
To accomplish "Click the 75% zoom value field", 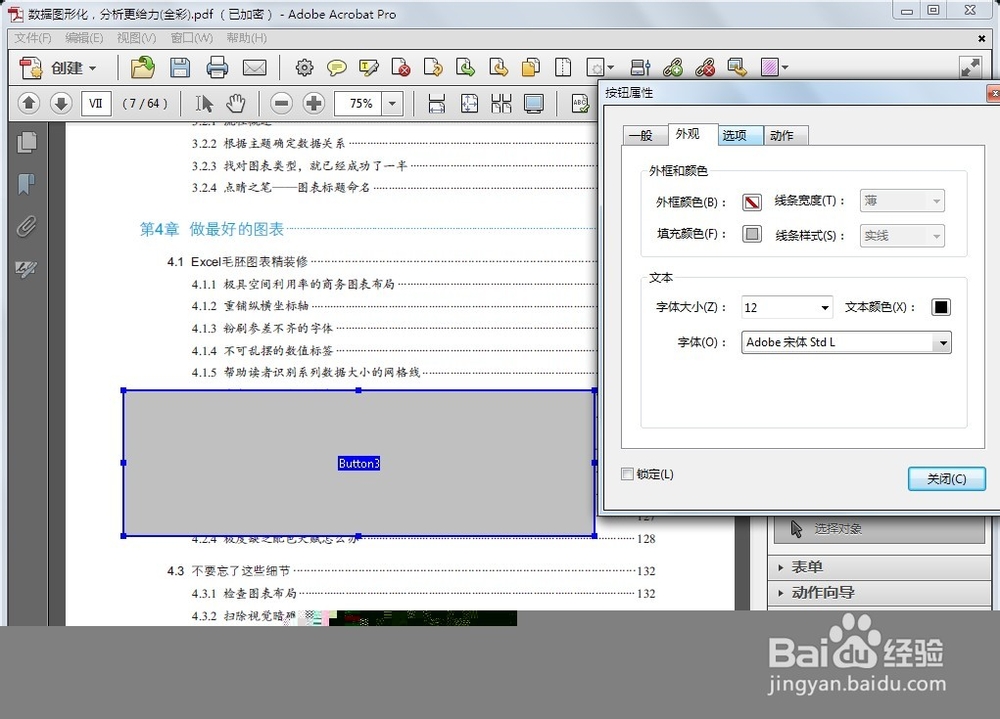I will point(359,103).
